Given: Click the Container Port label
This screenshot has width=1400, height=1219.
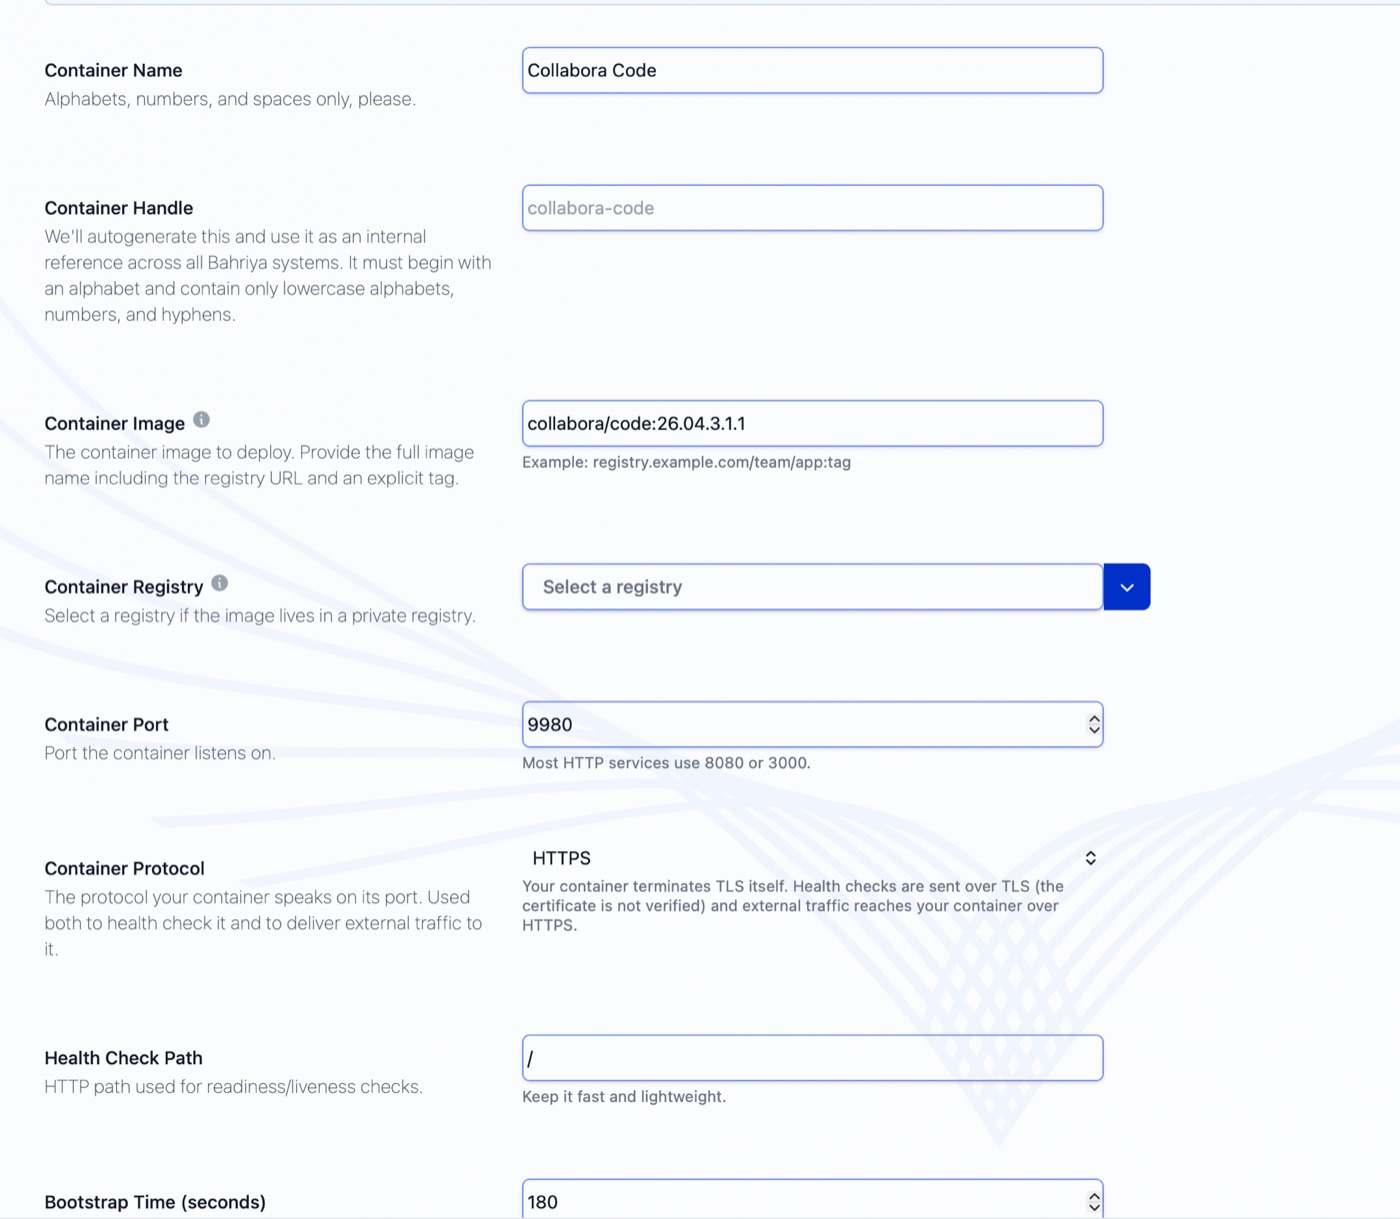Looking at the screenshot, I should [x=106, y=724].
